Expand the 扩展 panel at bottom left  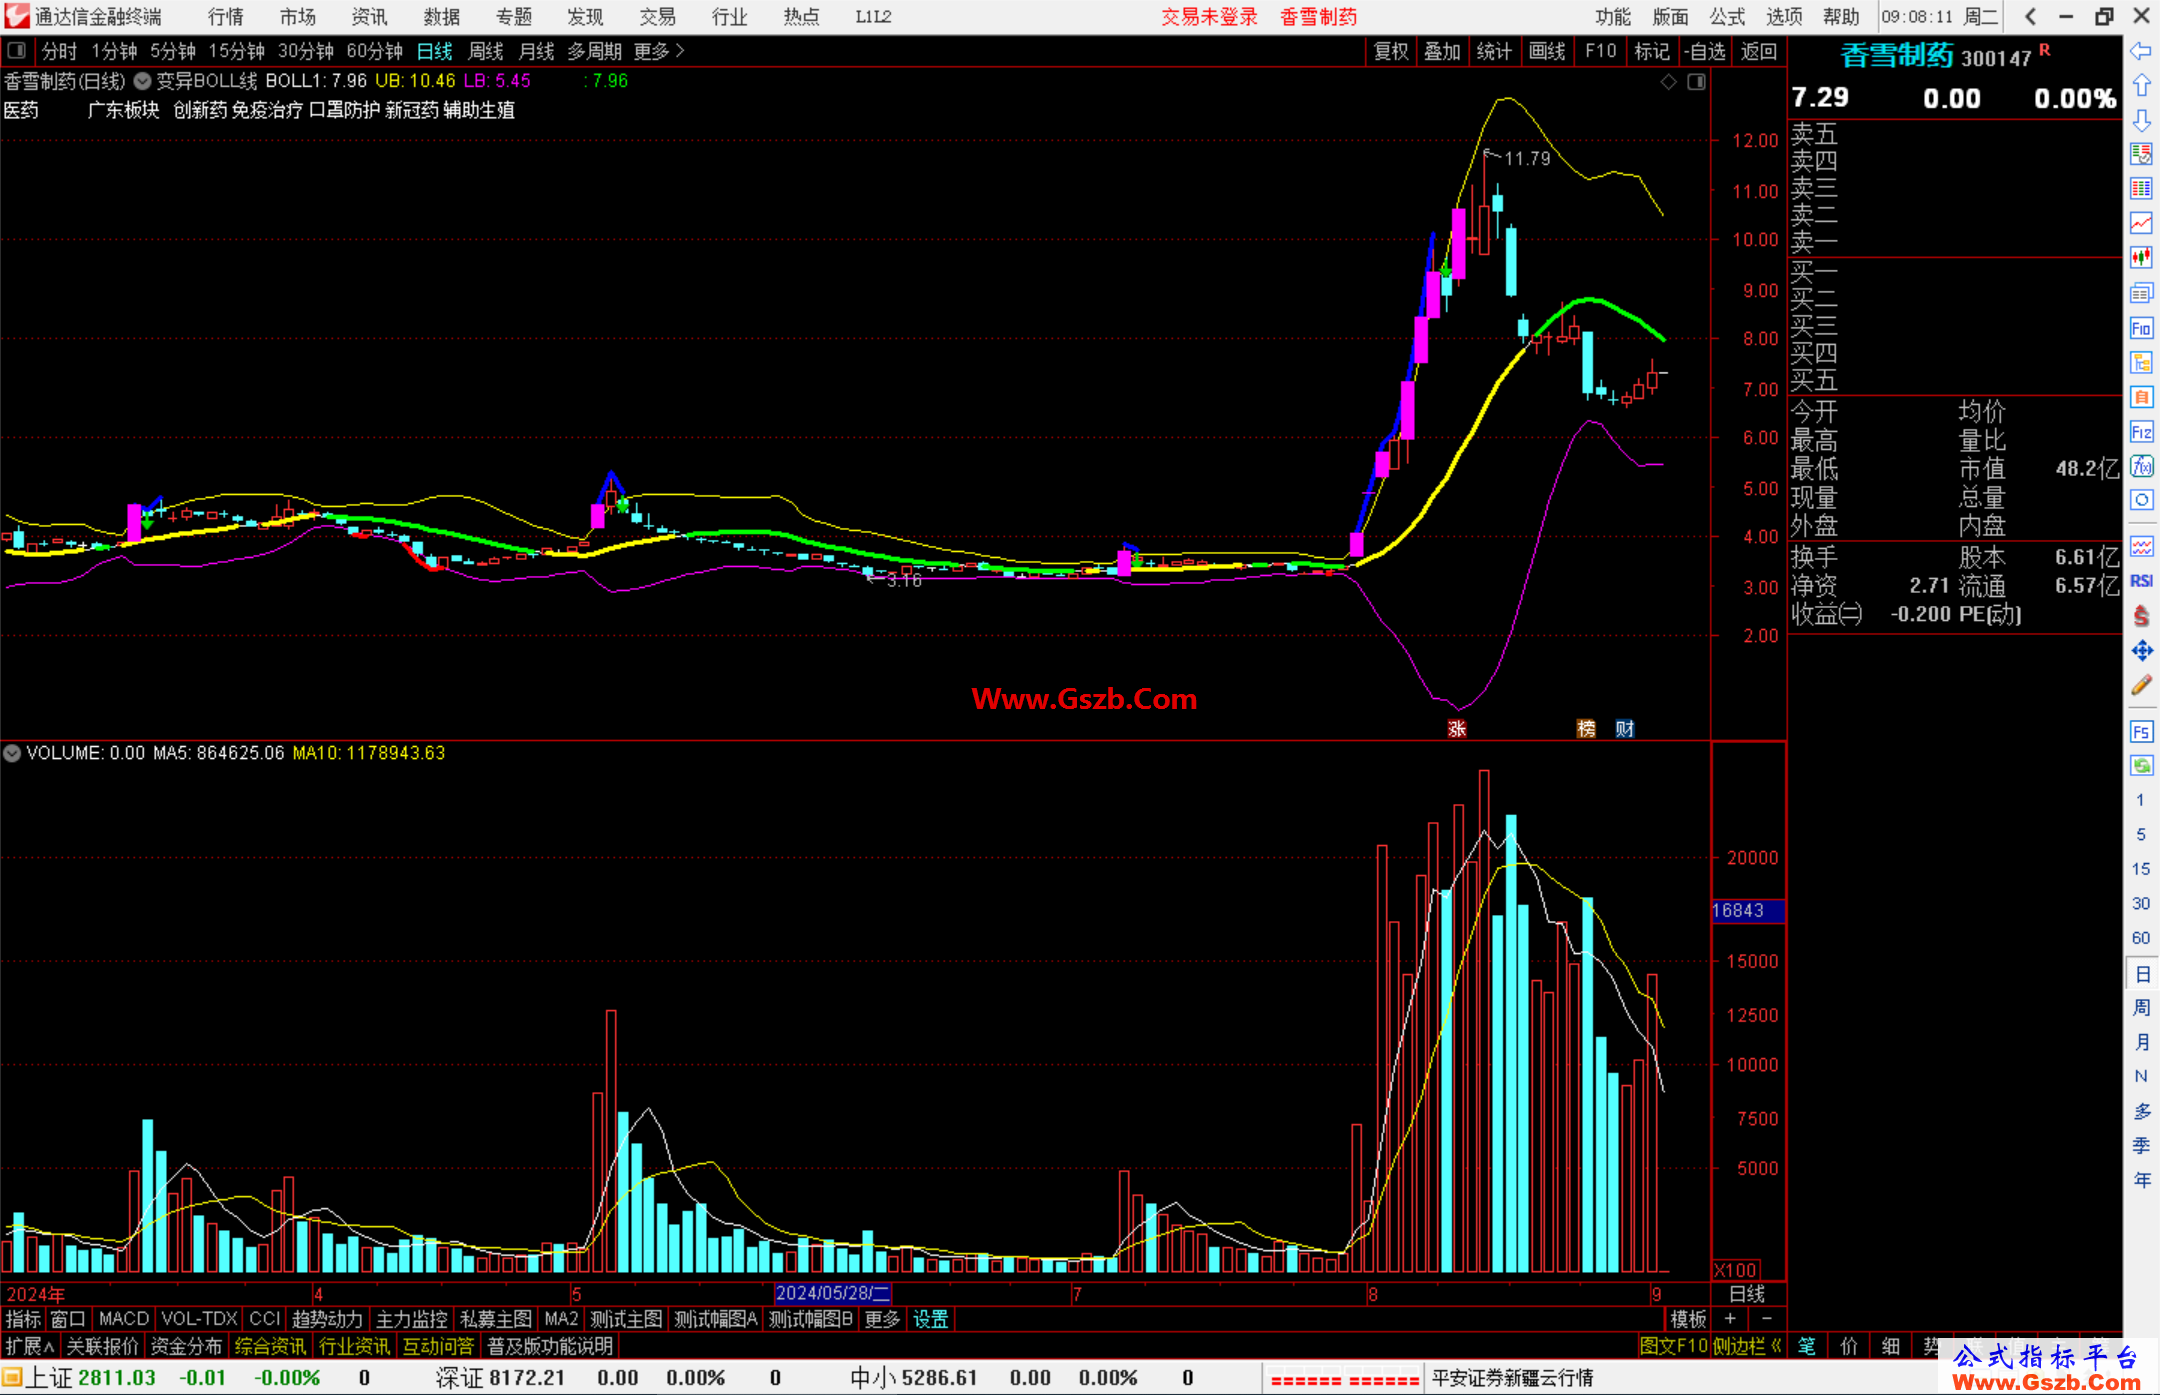[30, 1346]
